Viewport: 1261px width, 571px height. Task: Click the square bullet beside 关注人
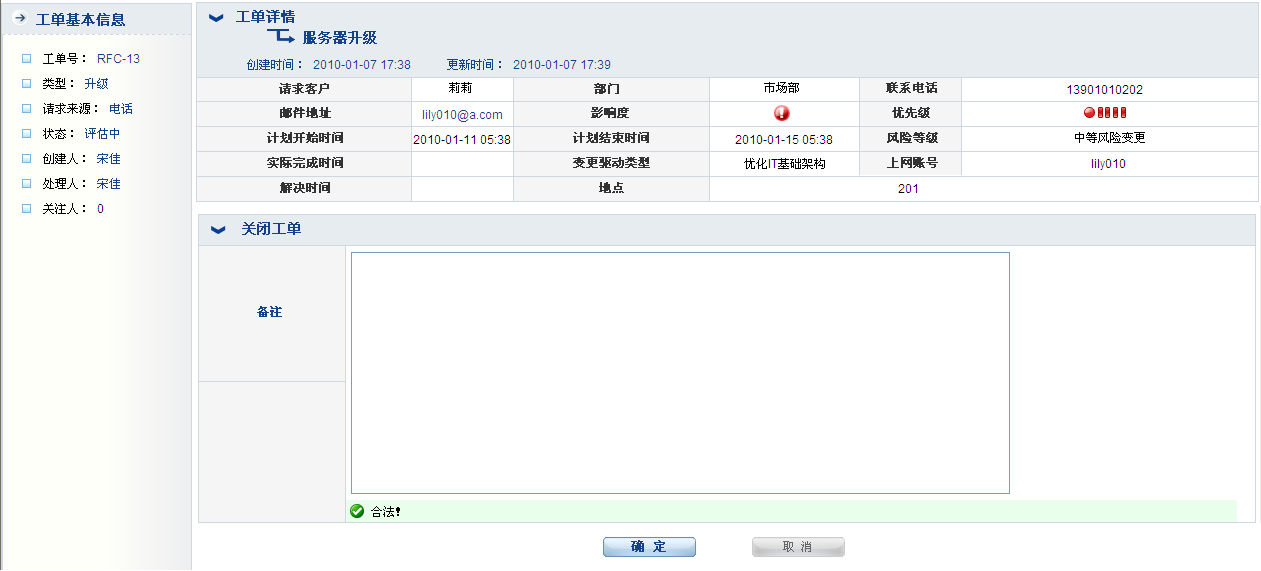click(27, 209)
